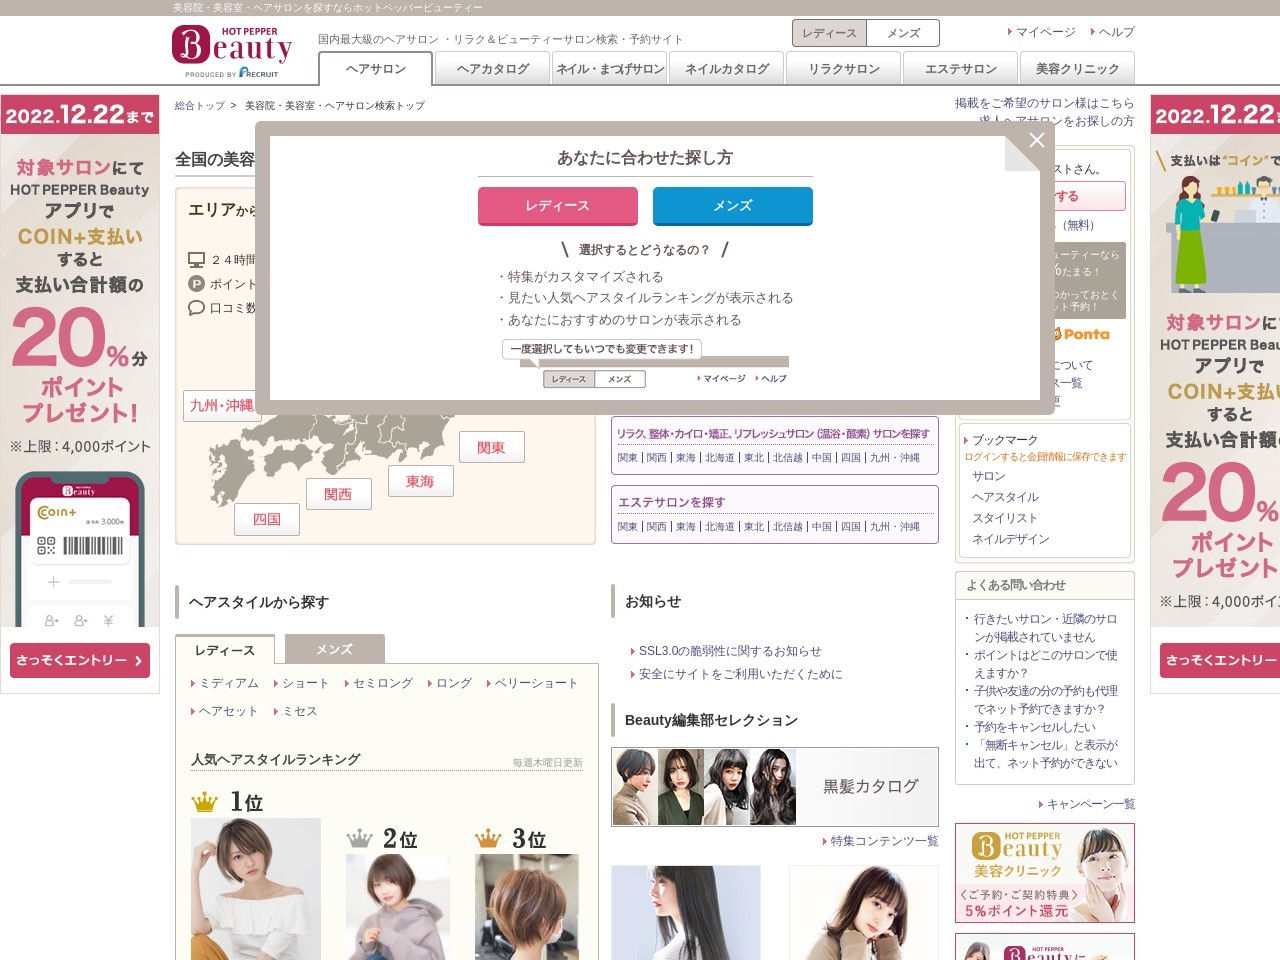
Task: Click the gold crown icon above 1位
Action: (x=206, y=800)
